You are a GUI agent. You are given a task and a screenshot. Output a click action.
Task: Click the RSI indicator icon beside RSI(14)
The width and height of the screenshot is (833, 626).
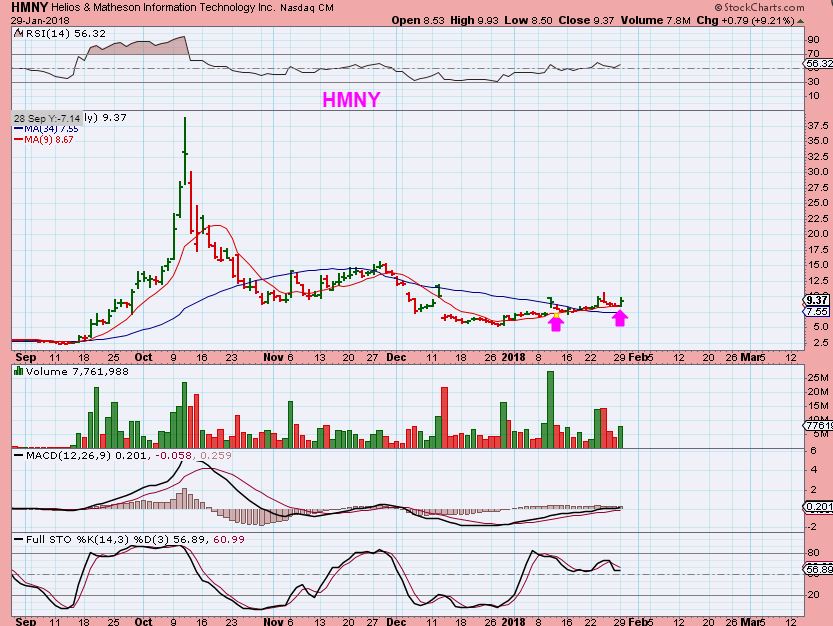(19, 33)
